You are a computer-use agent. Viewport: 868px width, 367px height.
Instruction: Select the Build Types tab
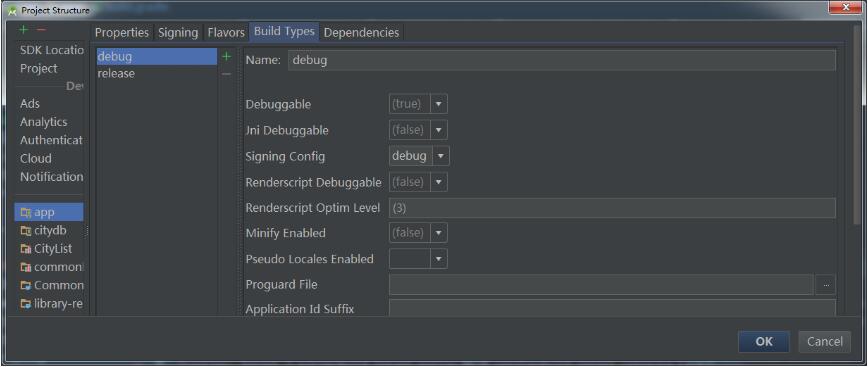[x=285, y=32]
